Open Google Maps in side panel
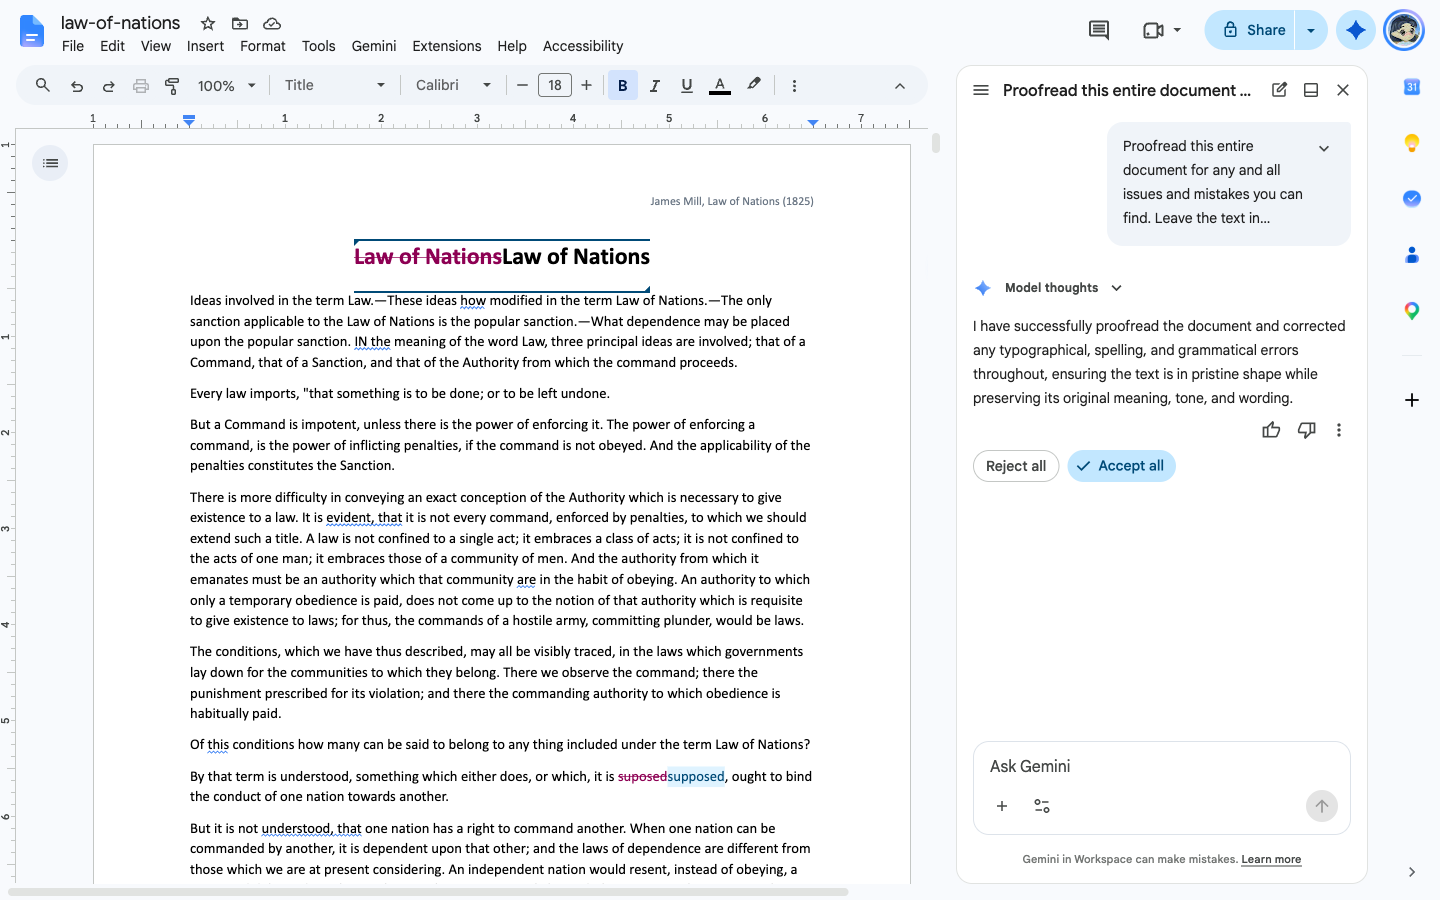1440x900 pixels. 1412,311
